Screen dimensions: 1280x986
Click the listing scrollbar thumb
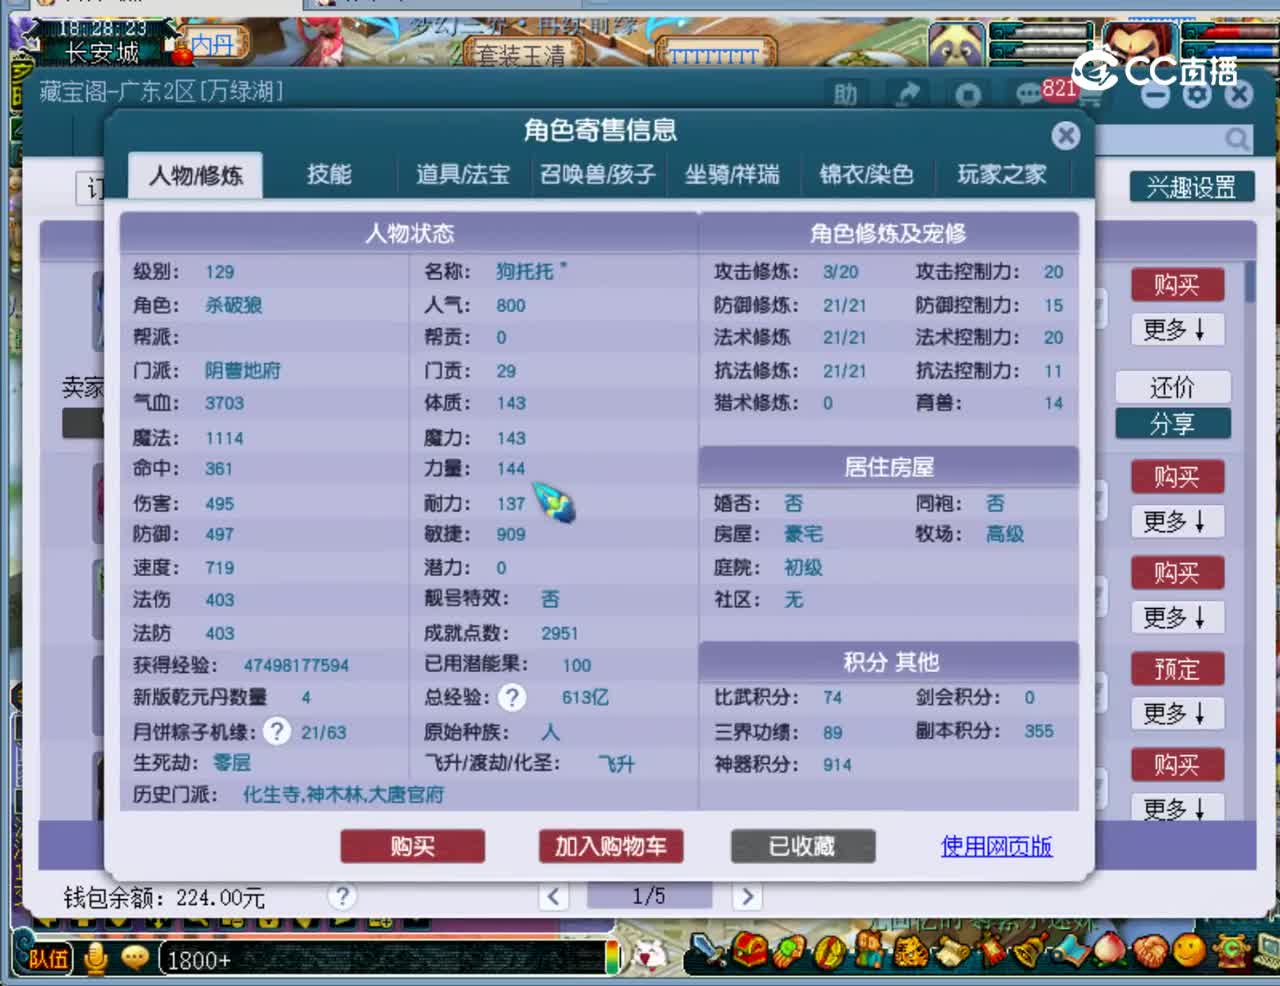tap(1250, 283)
